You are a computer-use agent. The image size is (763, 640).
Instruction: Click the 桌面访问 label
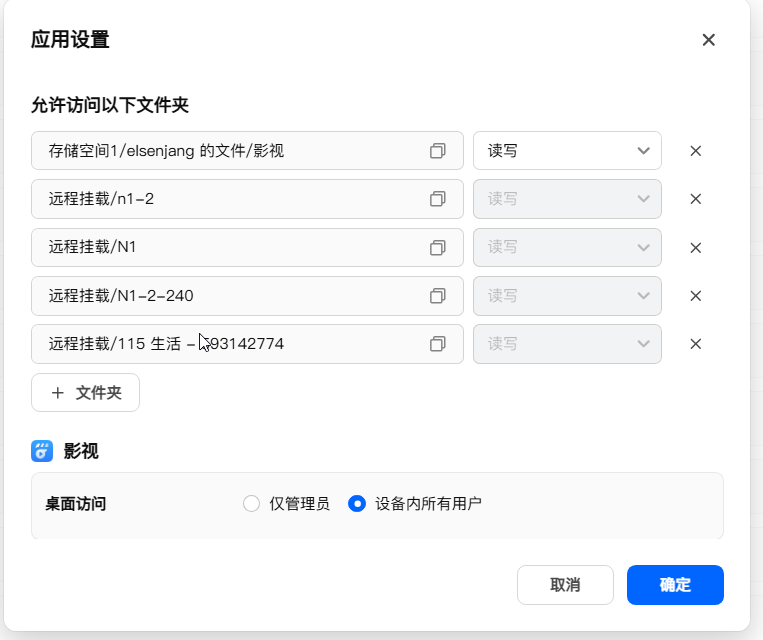75,504
